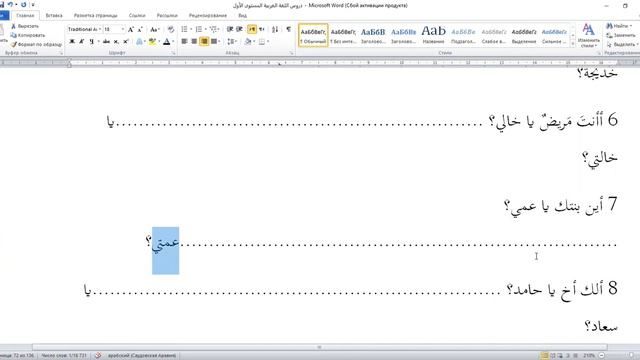The image size is (640, 360).
Task: Click the Align Left icon
Action: click(x=184, y=41)
